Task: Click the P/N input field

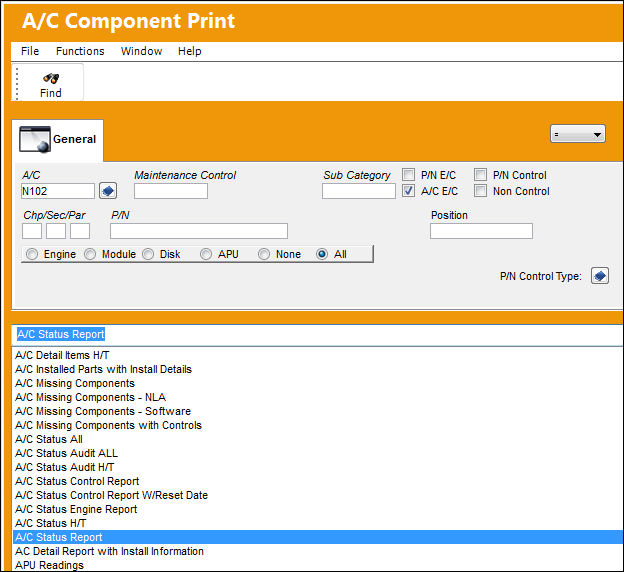Action: click(x=199, y=231)
